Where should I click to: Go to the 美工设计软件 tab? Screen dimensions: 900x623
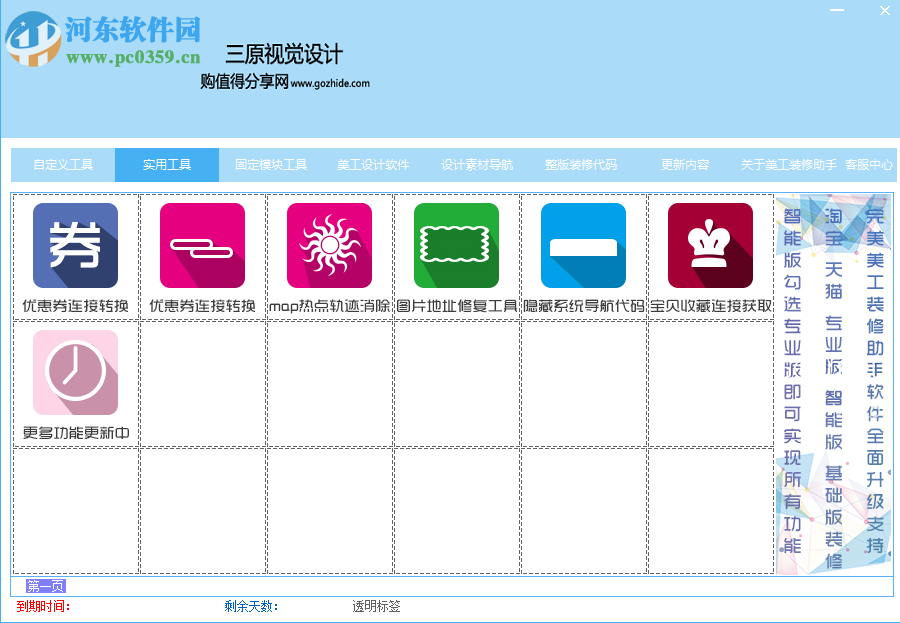click(x=373, y=165)
